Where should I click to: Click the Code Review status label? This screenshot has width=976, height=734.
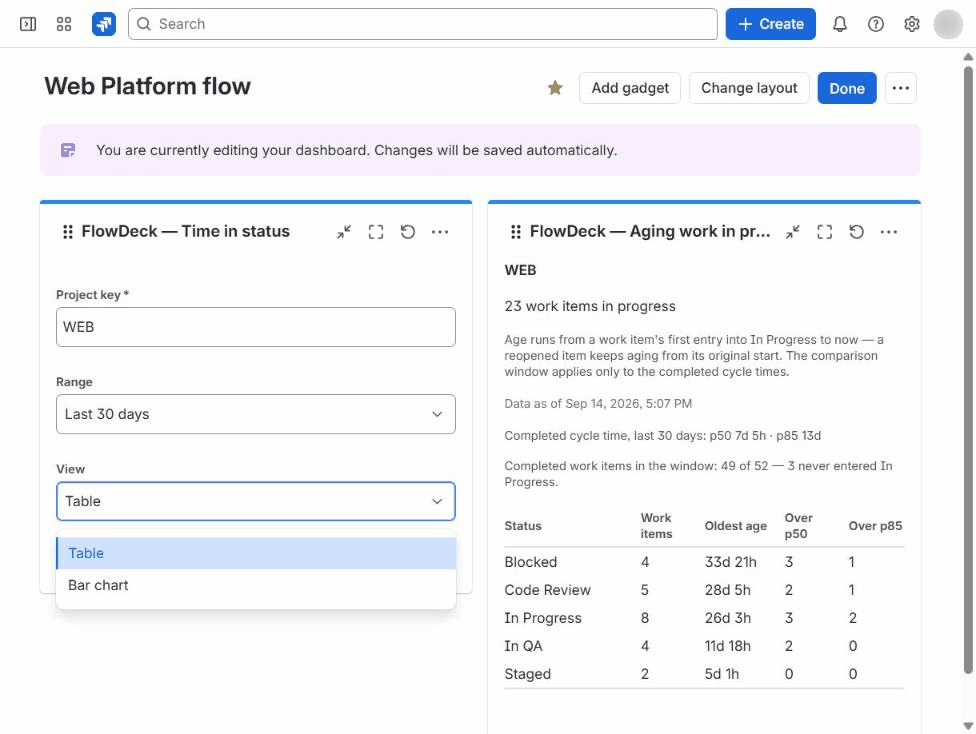(x=547, y=590)
